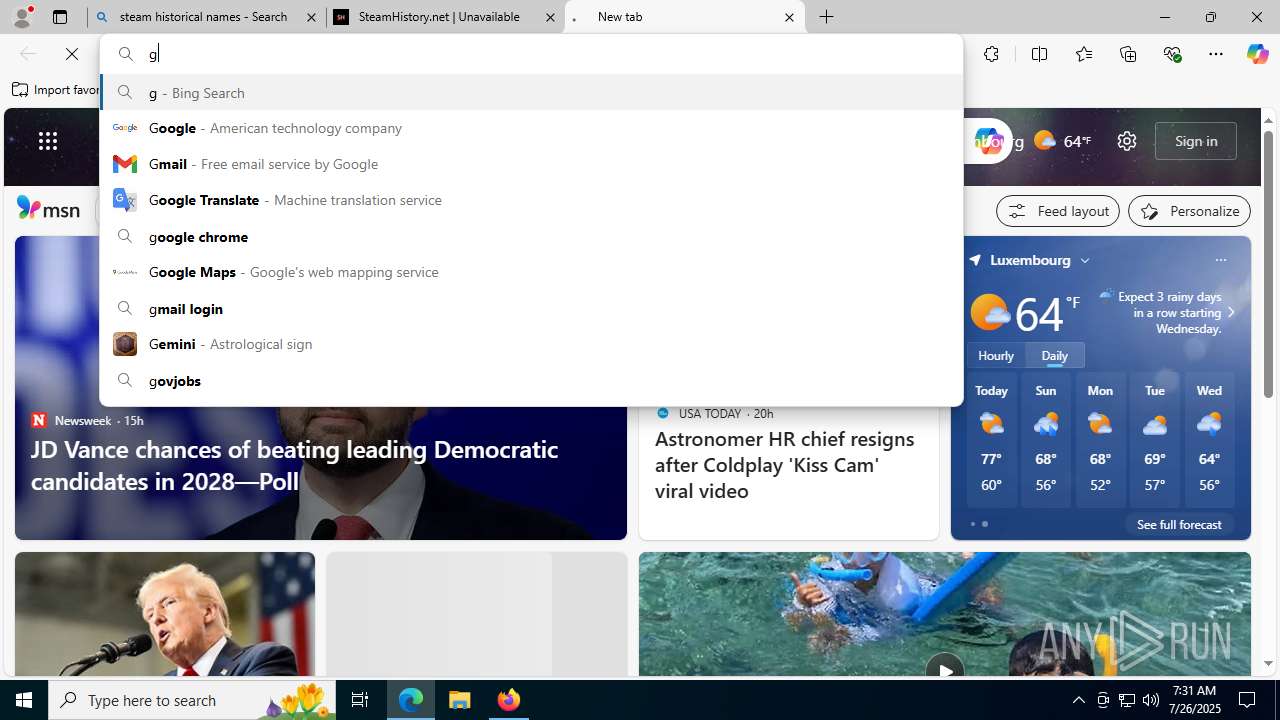
Task: Open Astronomer HR chief resigns article
Action: [785, 464]
